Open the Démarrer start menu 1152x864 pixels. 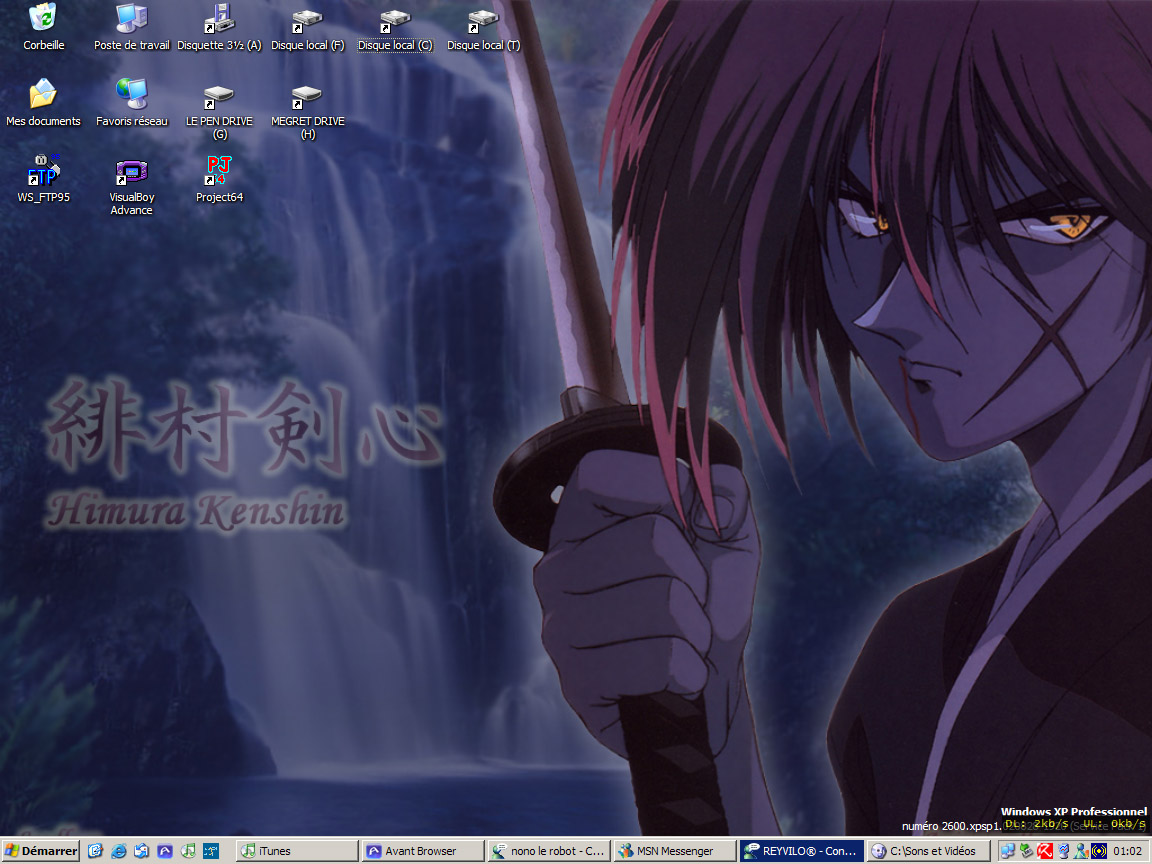pyautogui.click(x=40, y=851)
